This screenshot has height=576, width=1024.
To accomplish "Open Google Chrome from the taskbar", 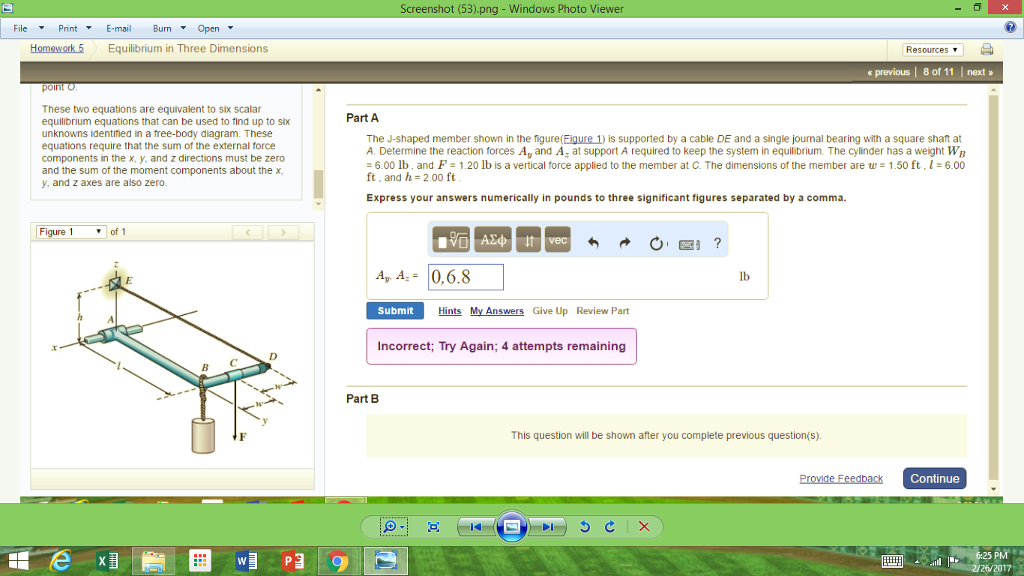I will (339, 561).
